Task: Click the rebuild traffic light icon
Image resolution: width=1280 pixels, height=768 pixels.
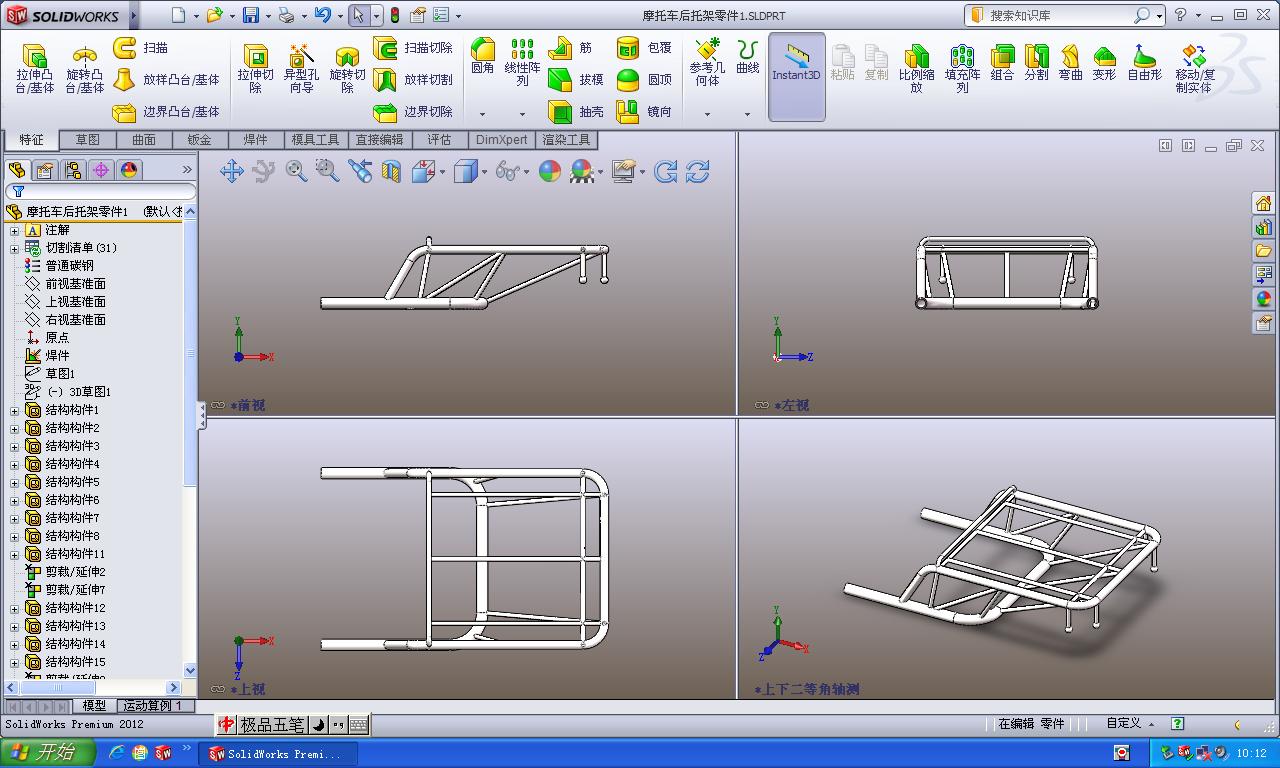Action: 394,15
